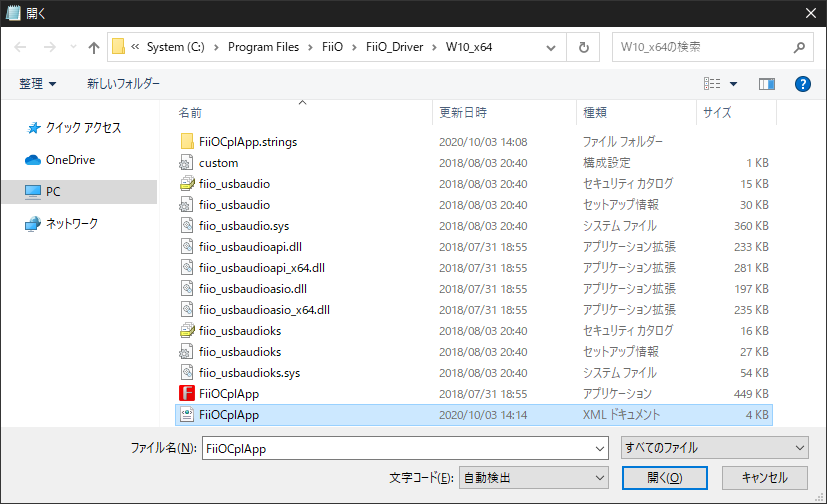Click the 360 KB size cell

pyautogui.click(x=751, y=226)
